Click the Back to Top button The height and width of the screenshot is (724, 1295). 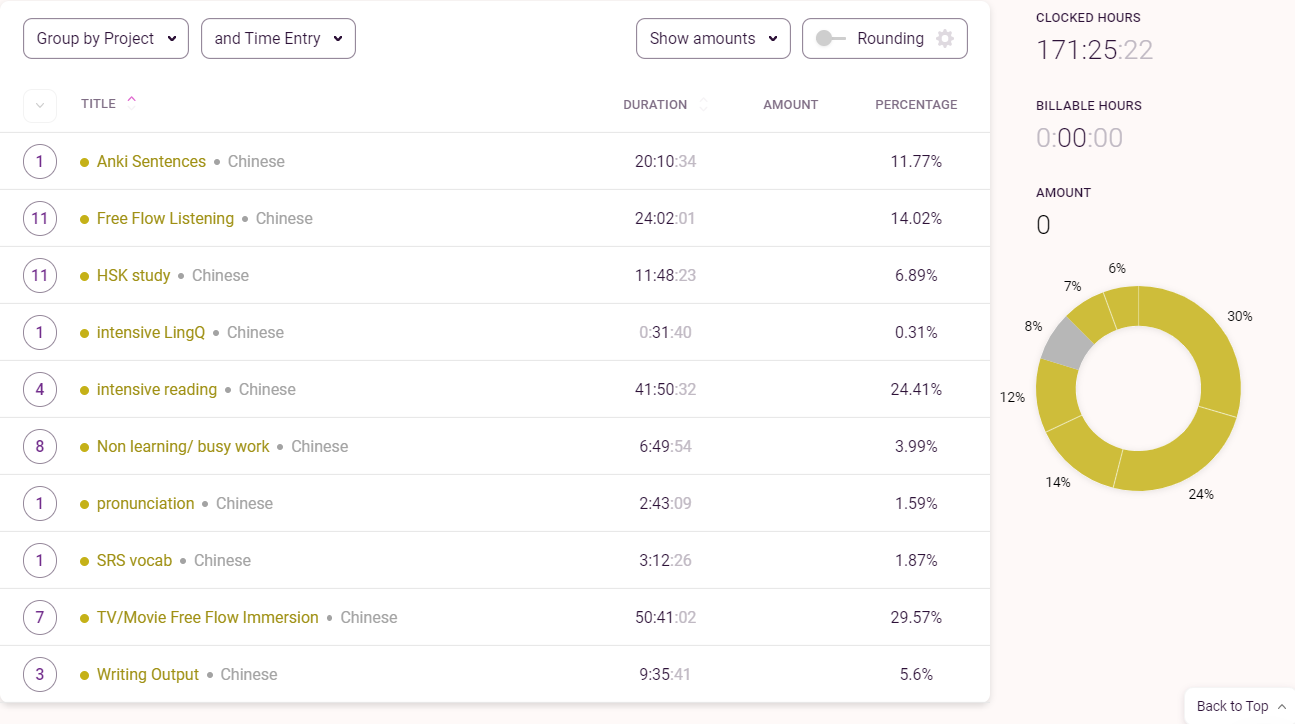click(x=1240, y=706)
